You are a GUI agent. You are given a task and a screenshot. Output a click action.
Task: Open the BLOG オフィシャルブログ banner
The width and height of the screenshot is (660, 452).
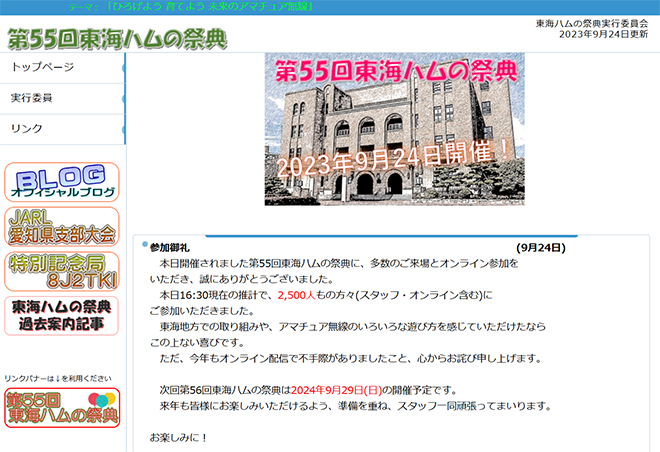[62, 182]
